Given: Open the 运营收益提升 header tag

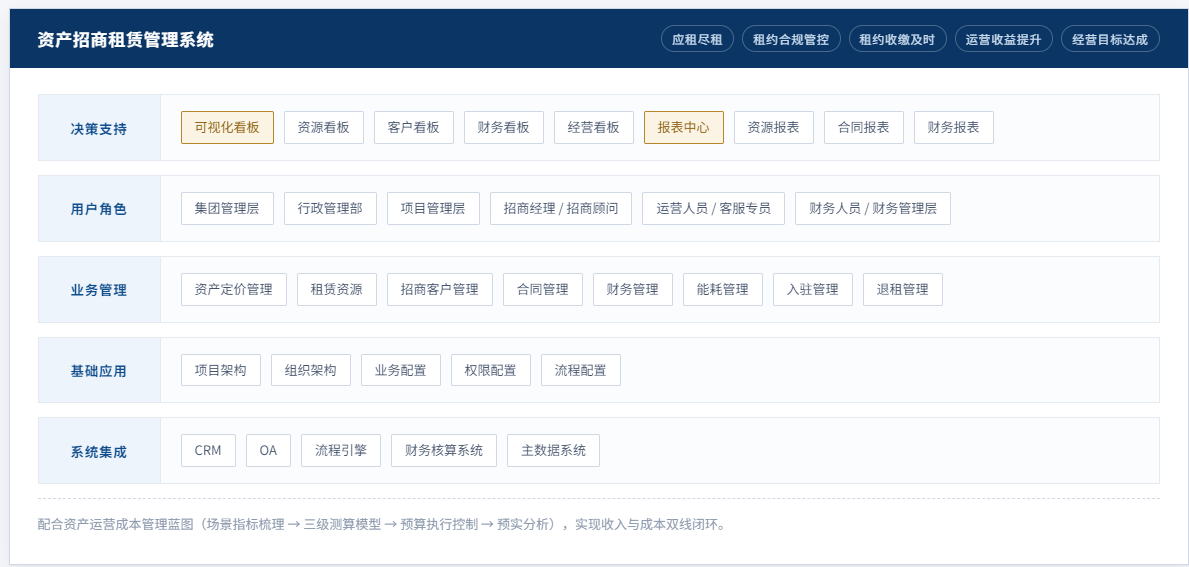Looking at the screenshot, I should click(1003, 39).
